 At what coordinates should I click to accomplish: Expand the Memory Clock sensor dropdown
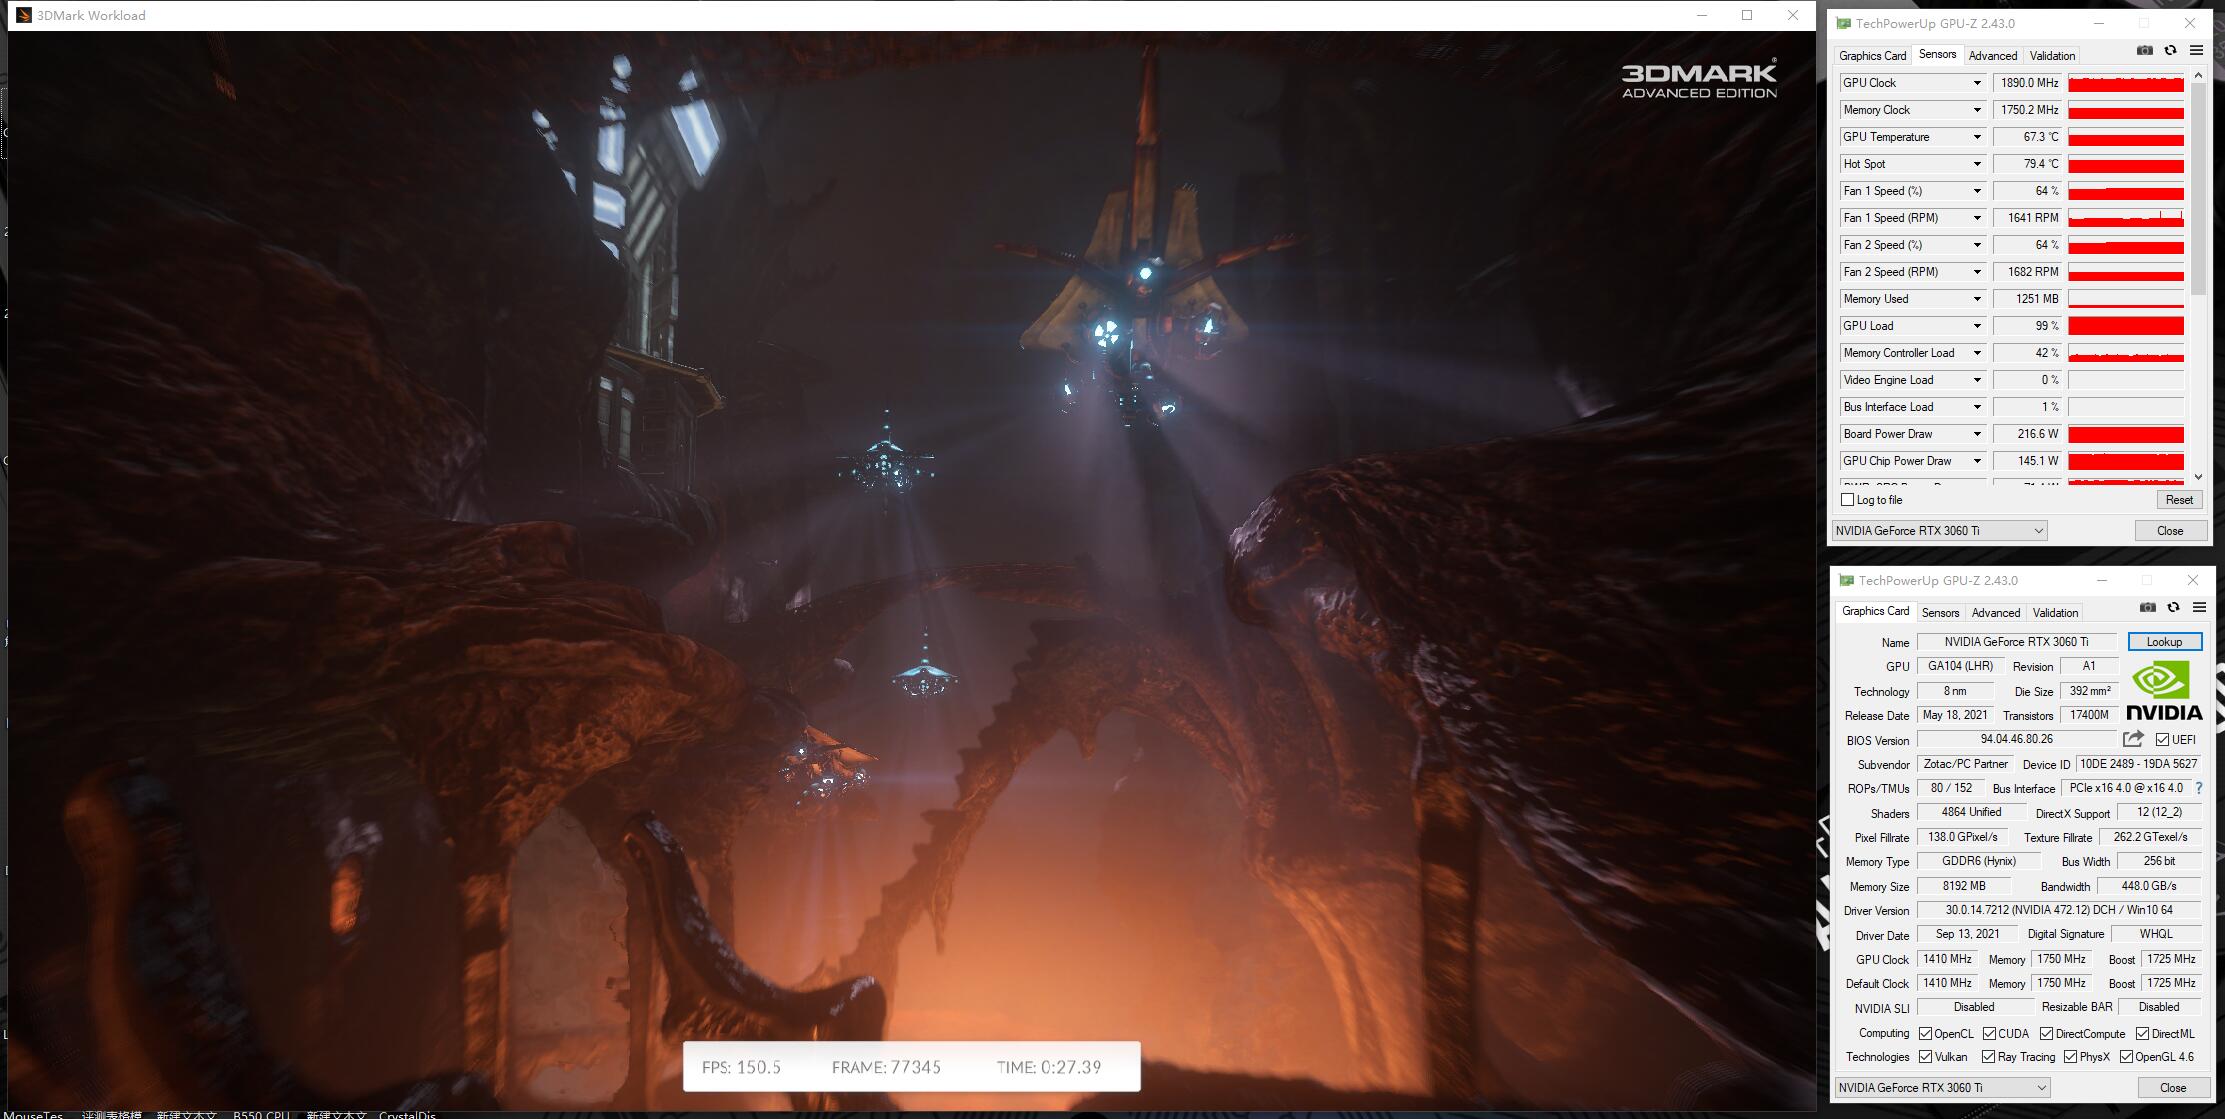tap(1976, 110)
